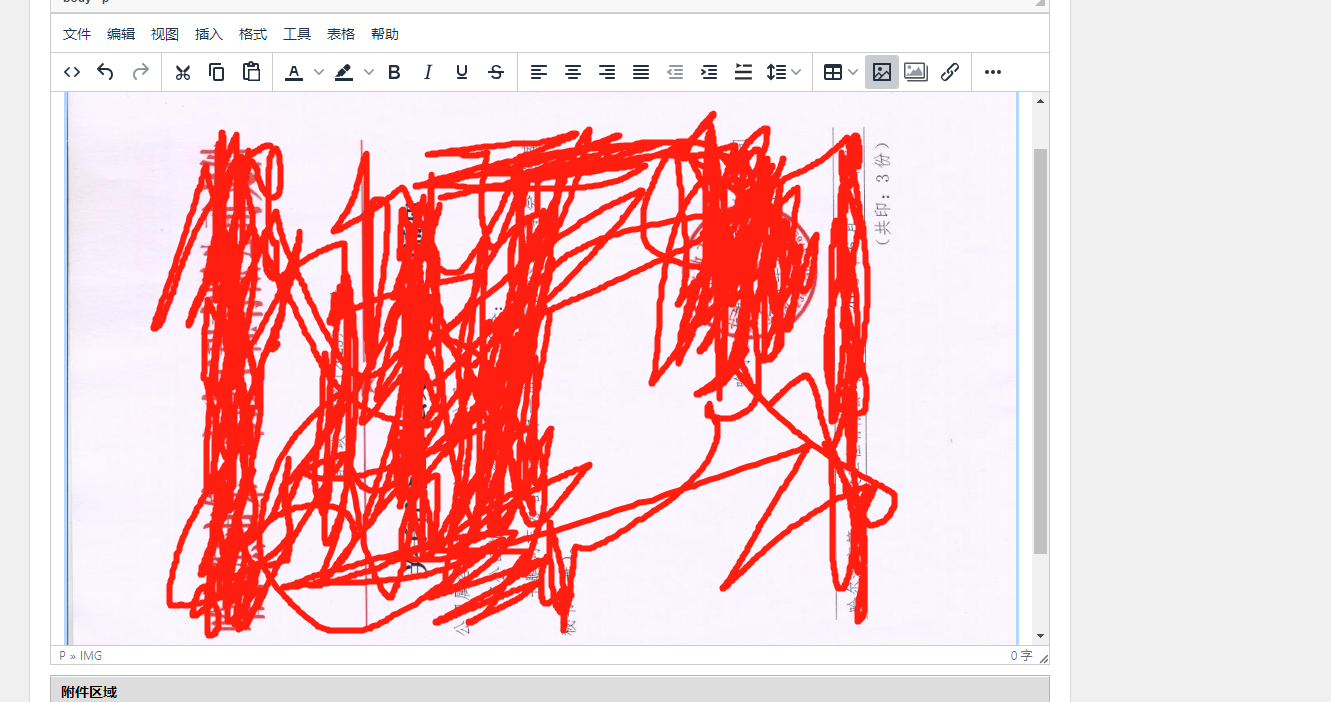Screen dimensions: 1331x702
Task: Open insert/edit image dialog icon
Action: 881,72
